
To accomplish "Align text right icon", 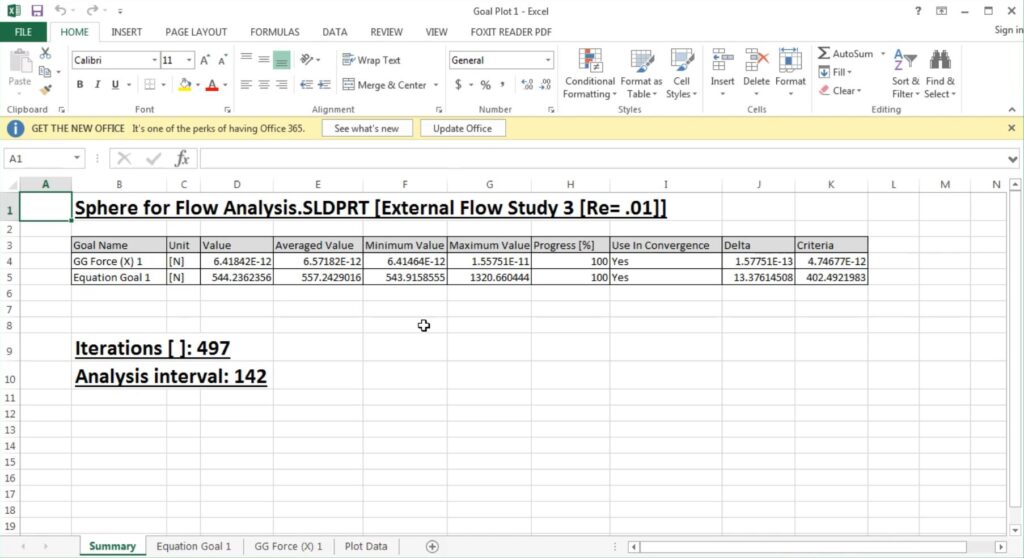I will pos(281,85).
